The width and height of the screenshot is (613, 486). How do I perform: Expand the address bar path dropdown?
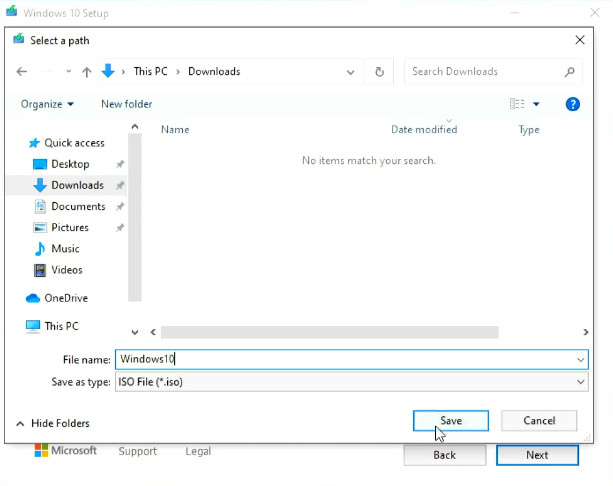(350, 72)
